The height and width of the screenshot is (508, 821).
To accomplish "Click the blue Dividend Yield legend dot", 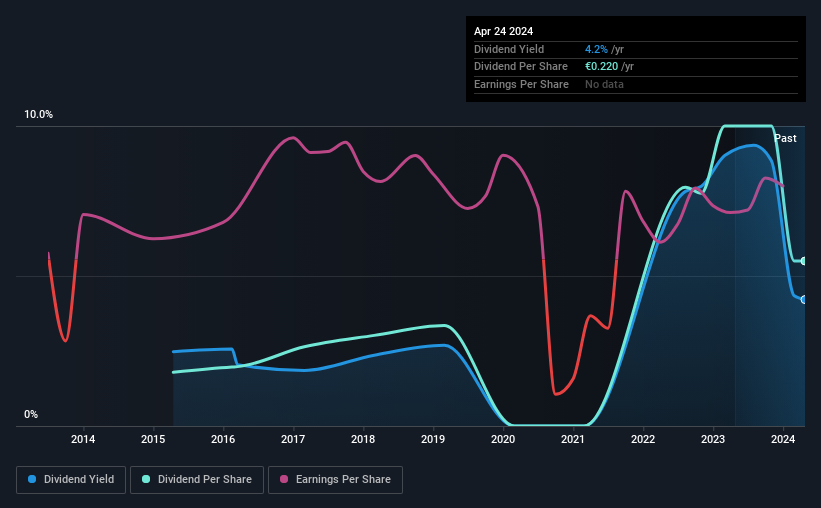I will pyautogui.click(x=32, y=479).
